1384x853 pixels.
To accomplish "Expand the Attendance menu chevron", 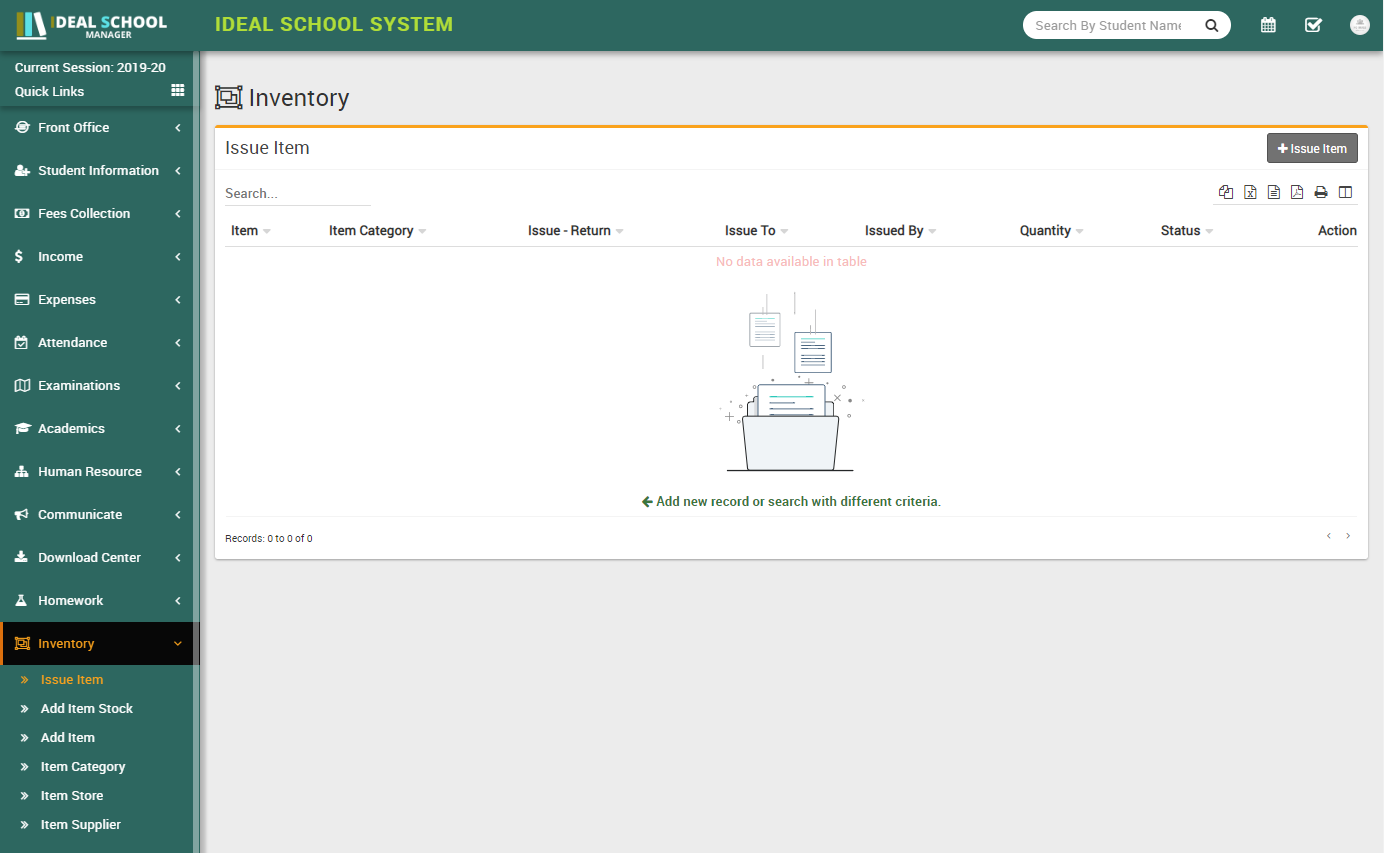I will [178, 342].
